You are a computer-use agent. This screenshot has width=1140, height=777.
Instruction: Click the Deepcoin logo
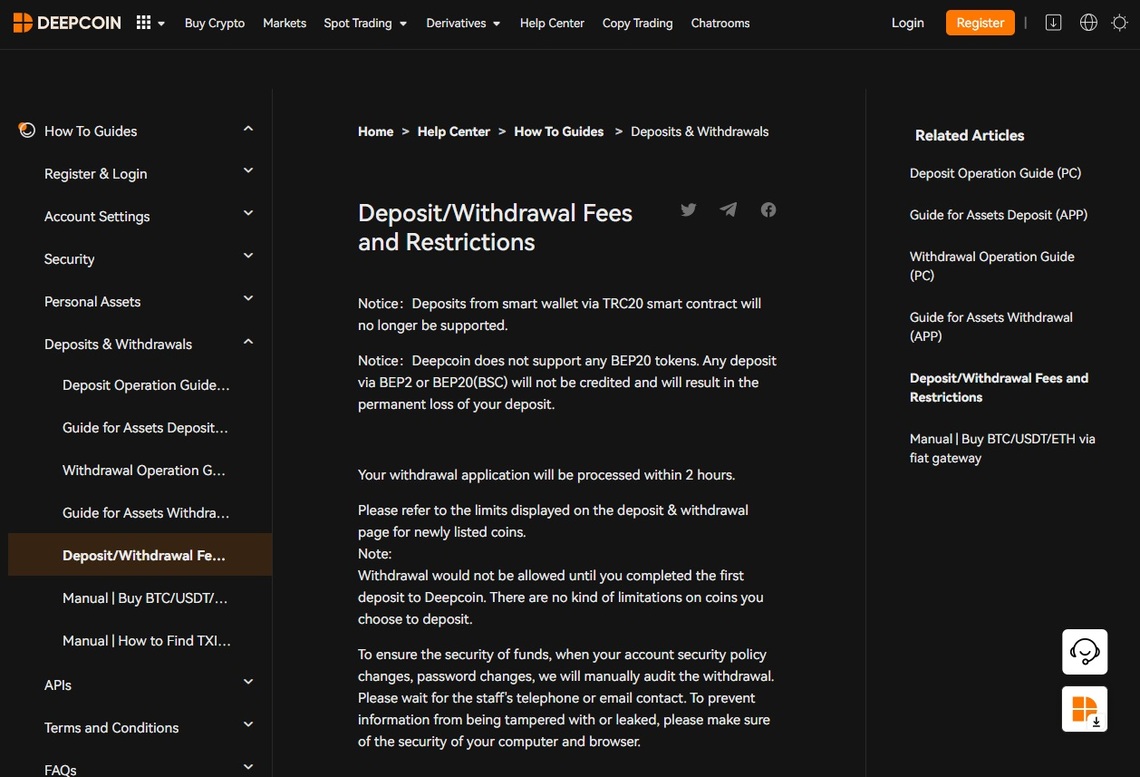(67, 23)
